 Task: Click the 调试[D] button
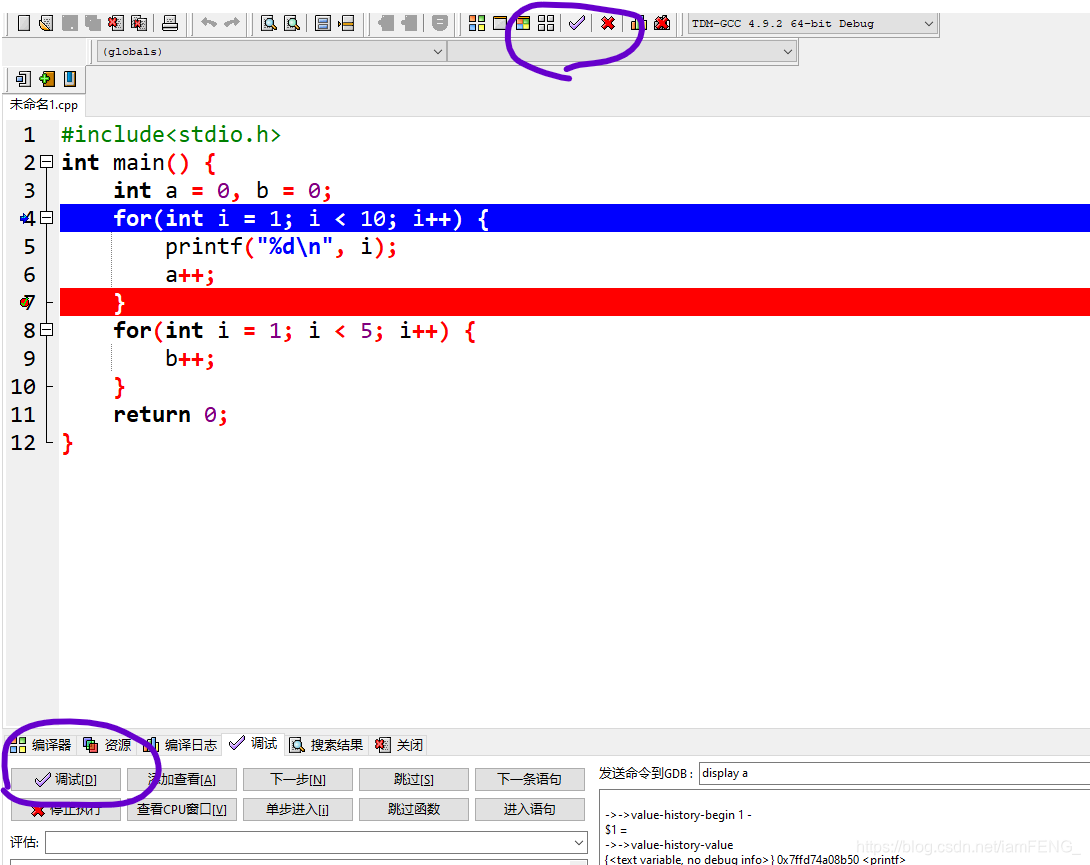tap(66, 779)
